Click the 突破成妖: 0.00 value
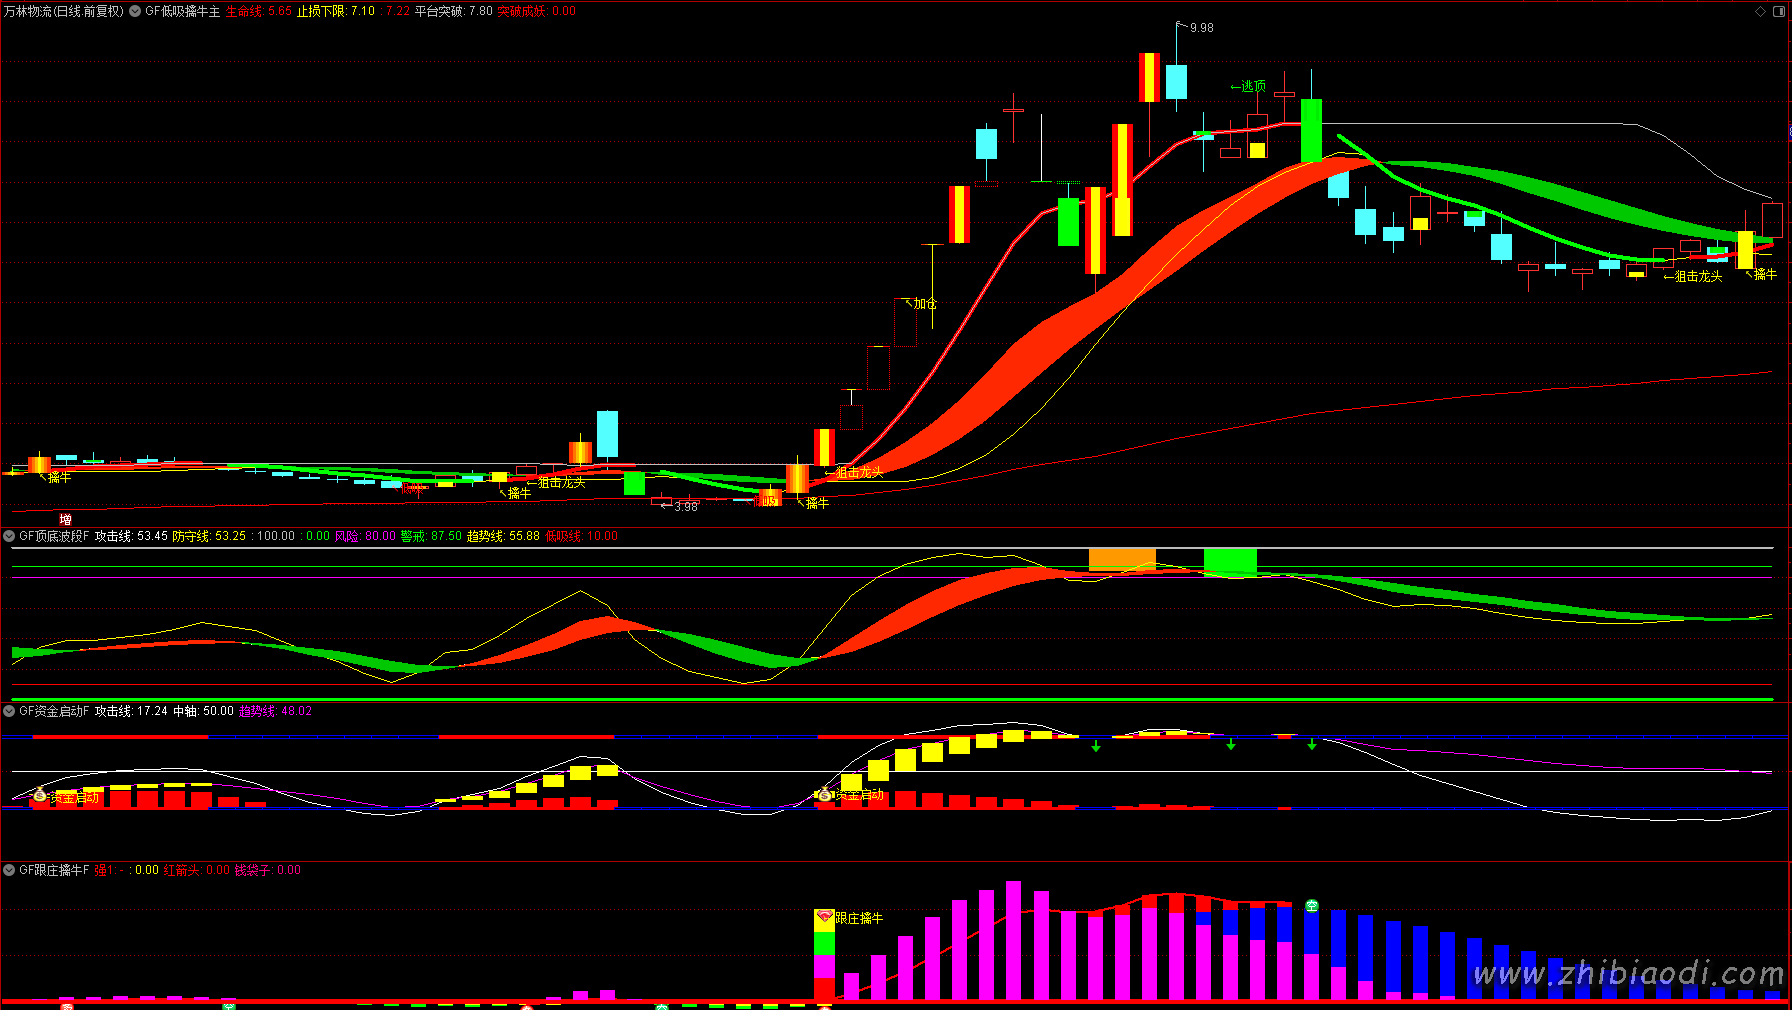The image size is (1792, 1010). pos(536,11)
